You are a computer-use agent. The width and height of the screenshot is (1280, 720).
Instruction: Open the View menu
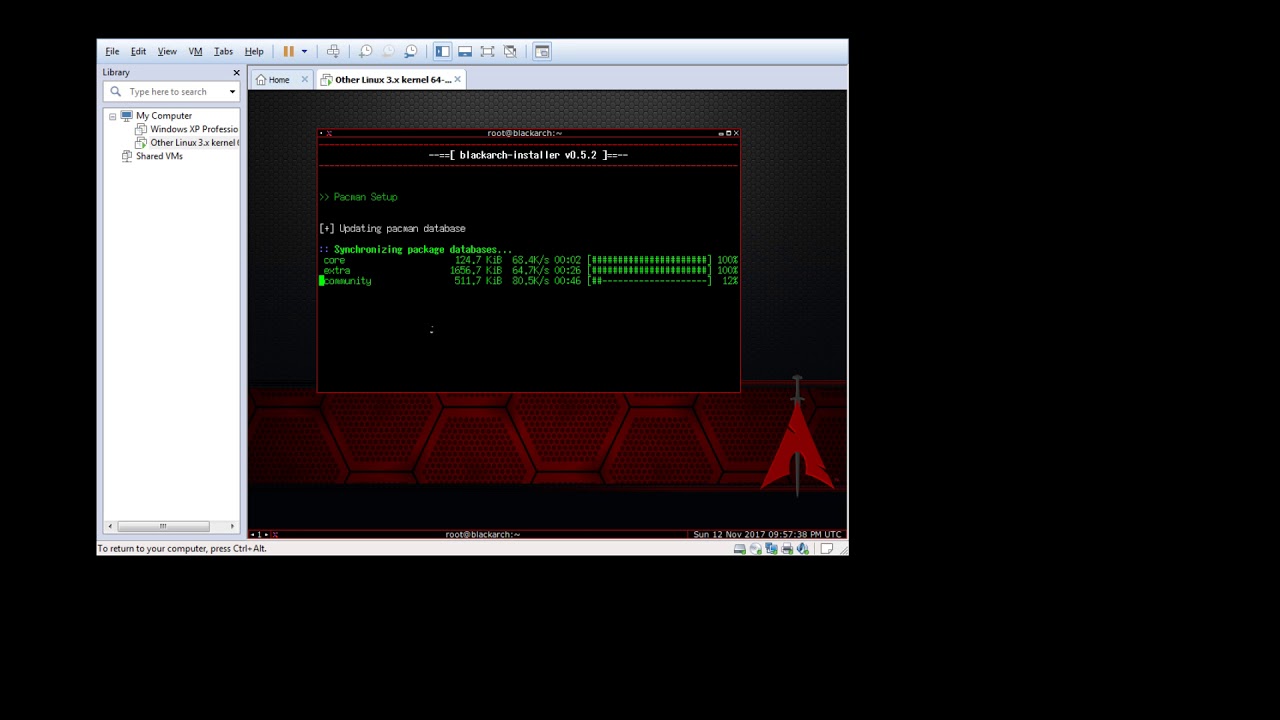coord(167,51)
